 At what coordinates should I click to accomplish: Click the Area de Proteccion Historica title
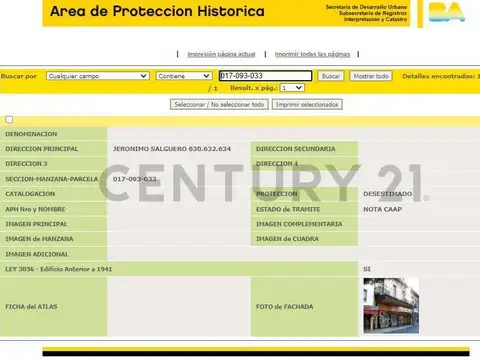point(157,11)
